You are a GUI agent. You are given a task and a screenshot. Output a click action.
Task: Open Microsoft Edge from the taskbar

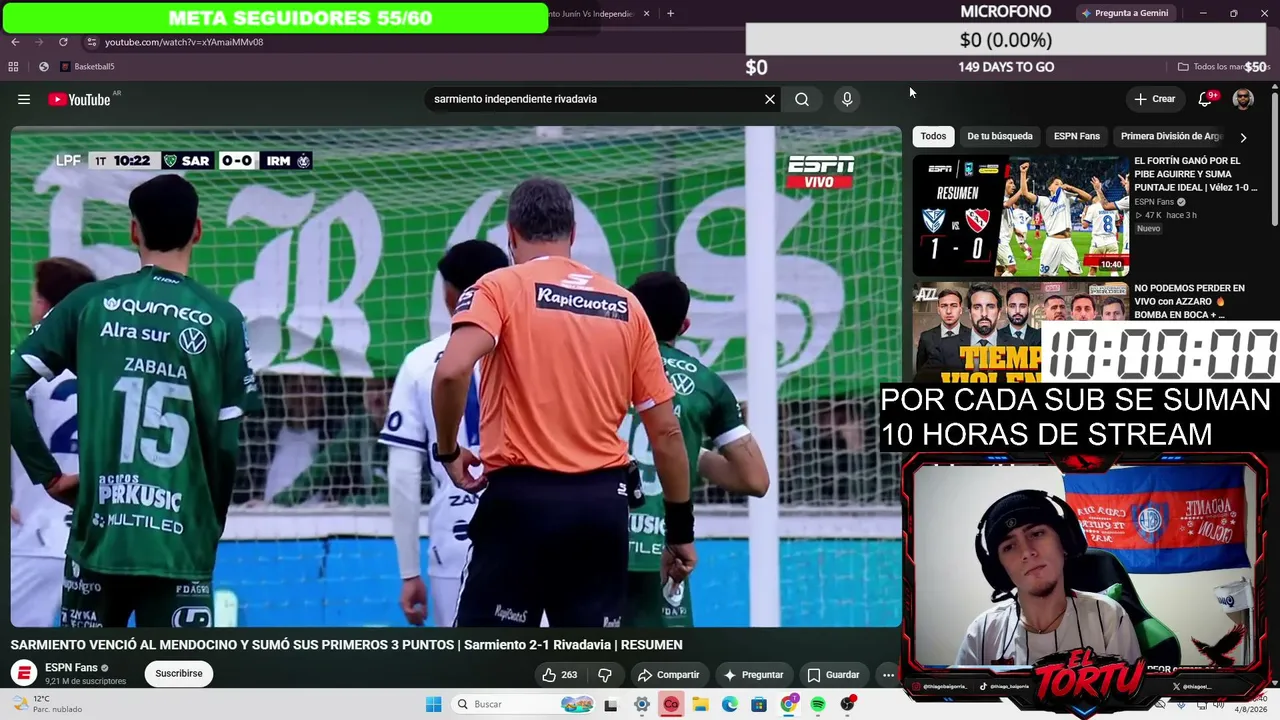pyautogui.click(x=730, y=704)
